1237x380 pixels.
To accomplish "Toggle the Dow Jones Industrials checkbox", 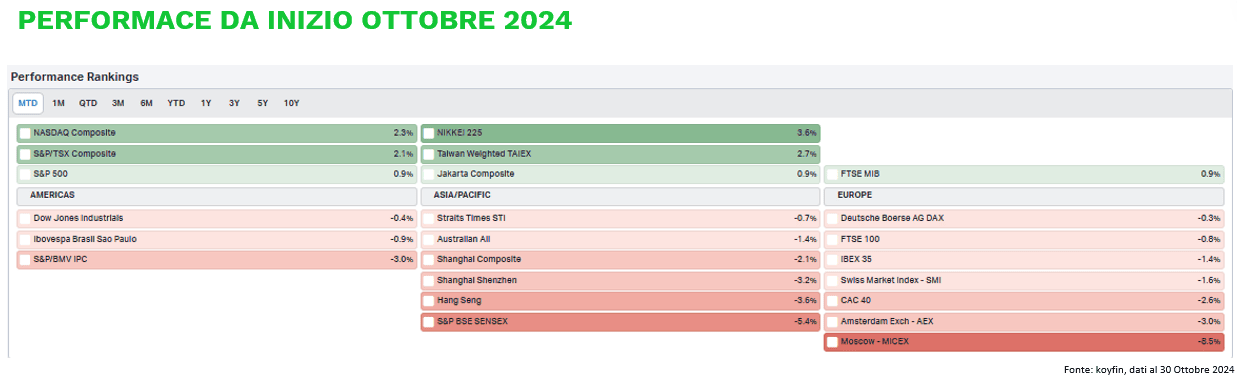I will click(25, 218).
